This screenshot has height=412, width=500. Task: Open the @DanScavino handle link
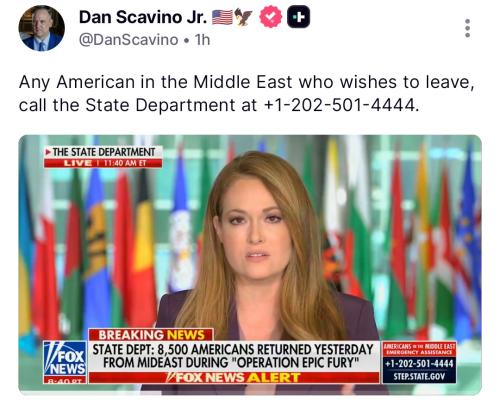[x=128, y=40]
